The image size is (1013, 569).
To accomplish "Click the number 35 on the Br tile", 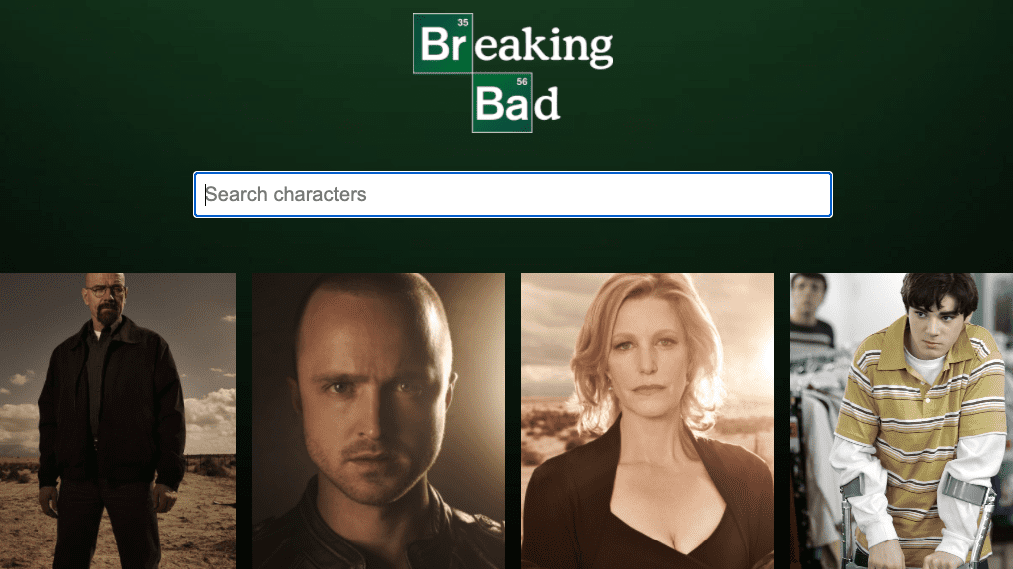I will (463, 23).
